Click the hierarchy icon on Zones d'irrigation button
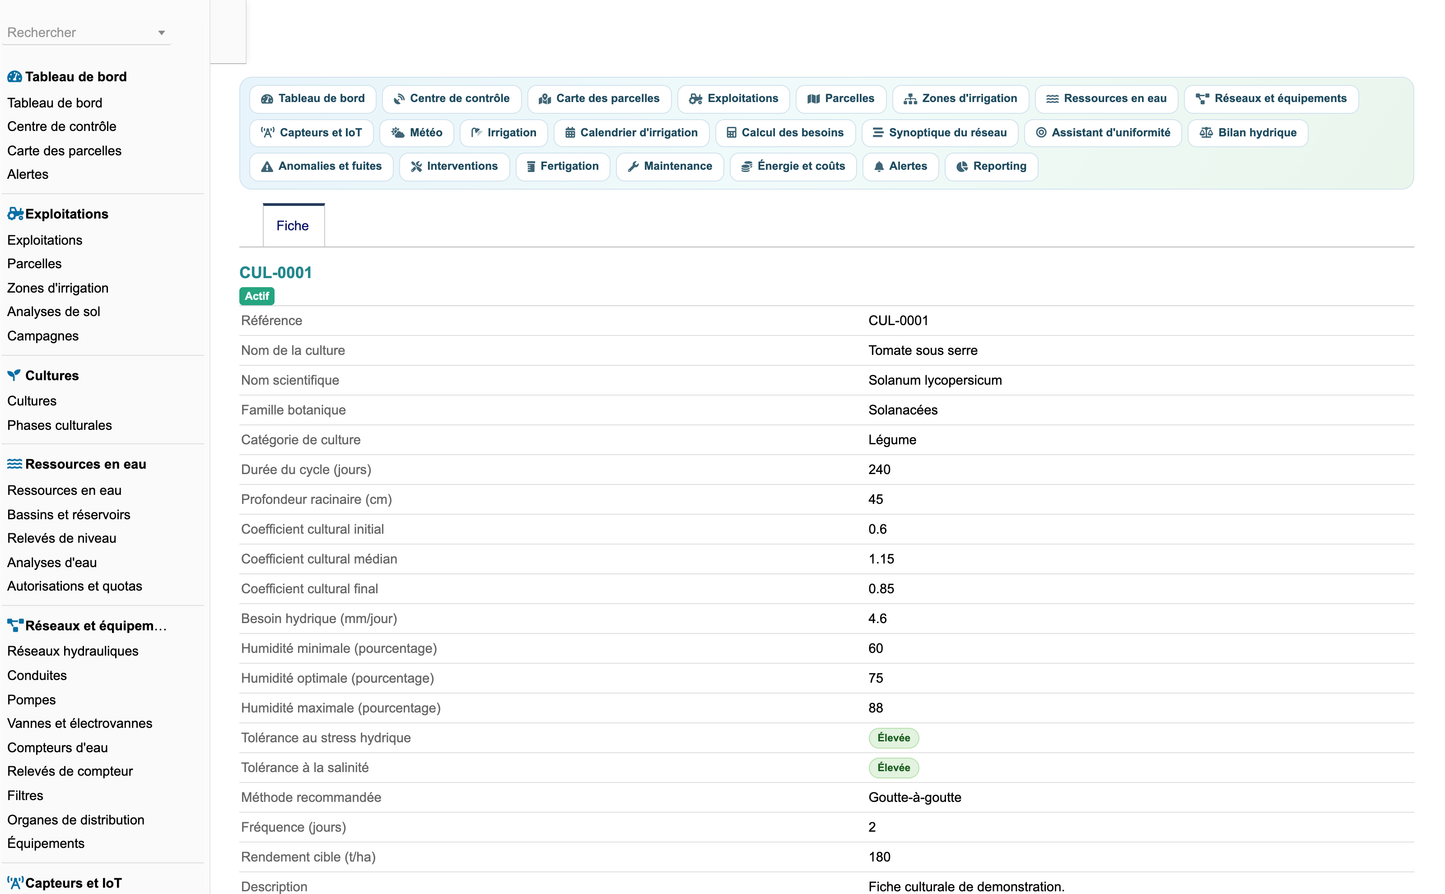 tap(911, 99)
